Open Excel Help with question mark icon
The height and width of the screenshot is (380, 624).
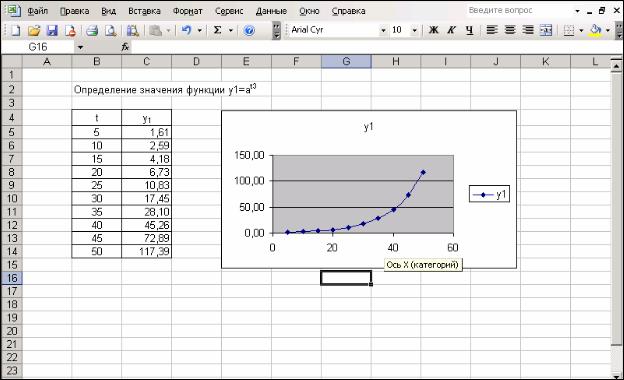point(249,30)
